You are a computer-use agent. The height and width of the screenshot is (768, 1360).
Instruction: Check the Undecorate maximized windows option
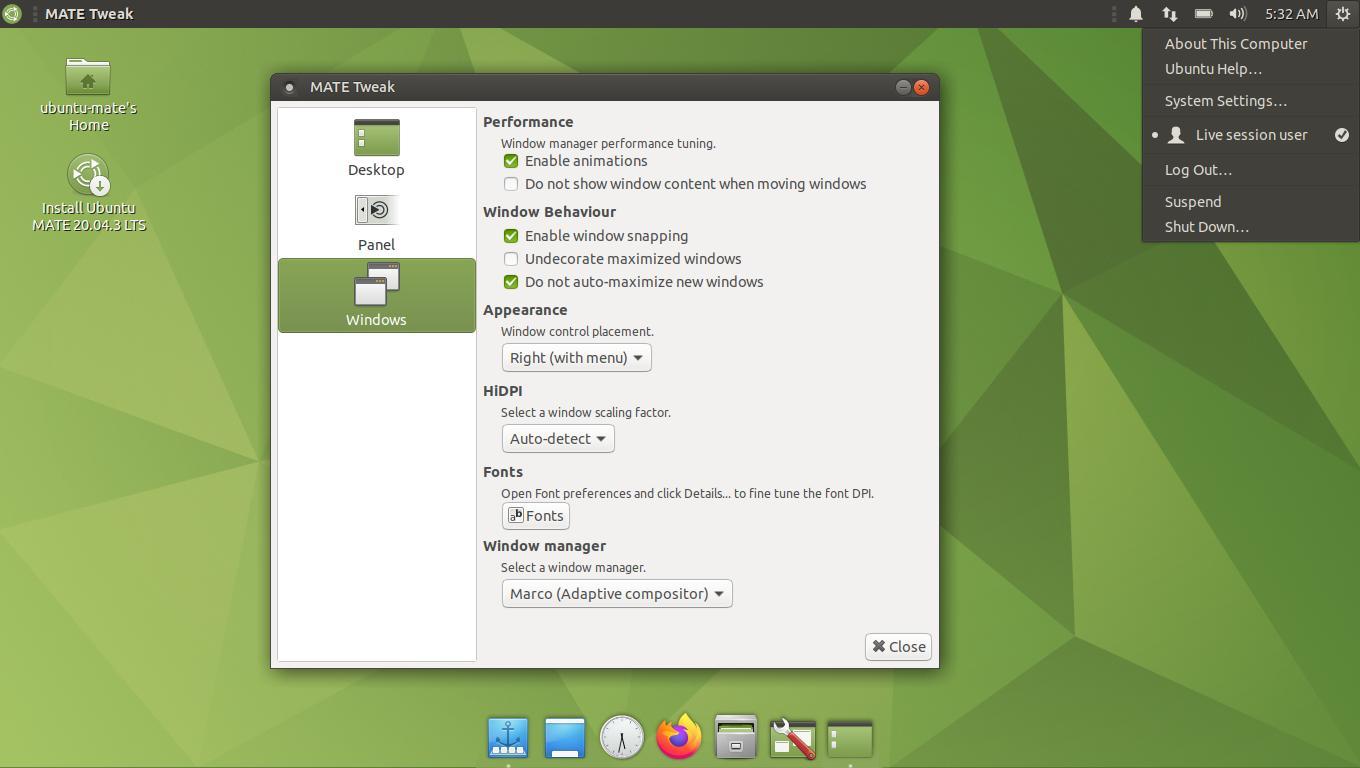point(511,259)
